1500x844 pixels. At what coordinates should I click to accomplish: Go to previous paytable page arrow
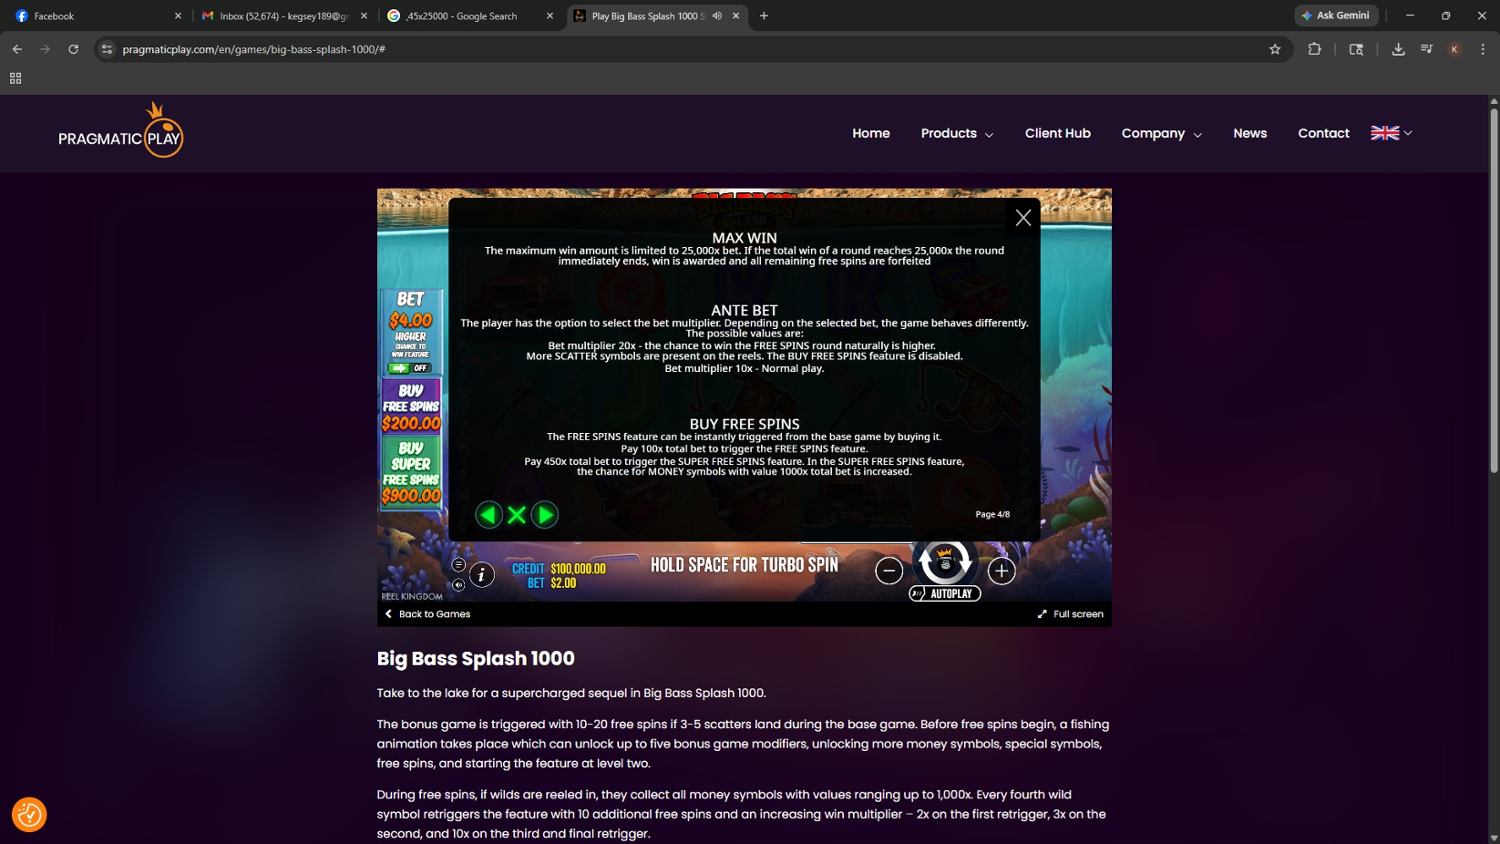(x=488, y=515)
